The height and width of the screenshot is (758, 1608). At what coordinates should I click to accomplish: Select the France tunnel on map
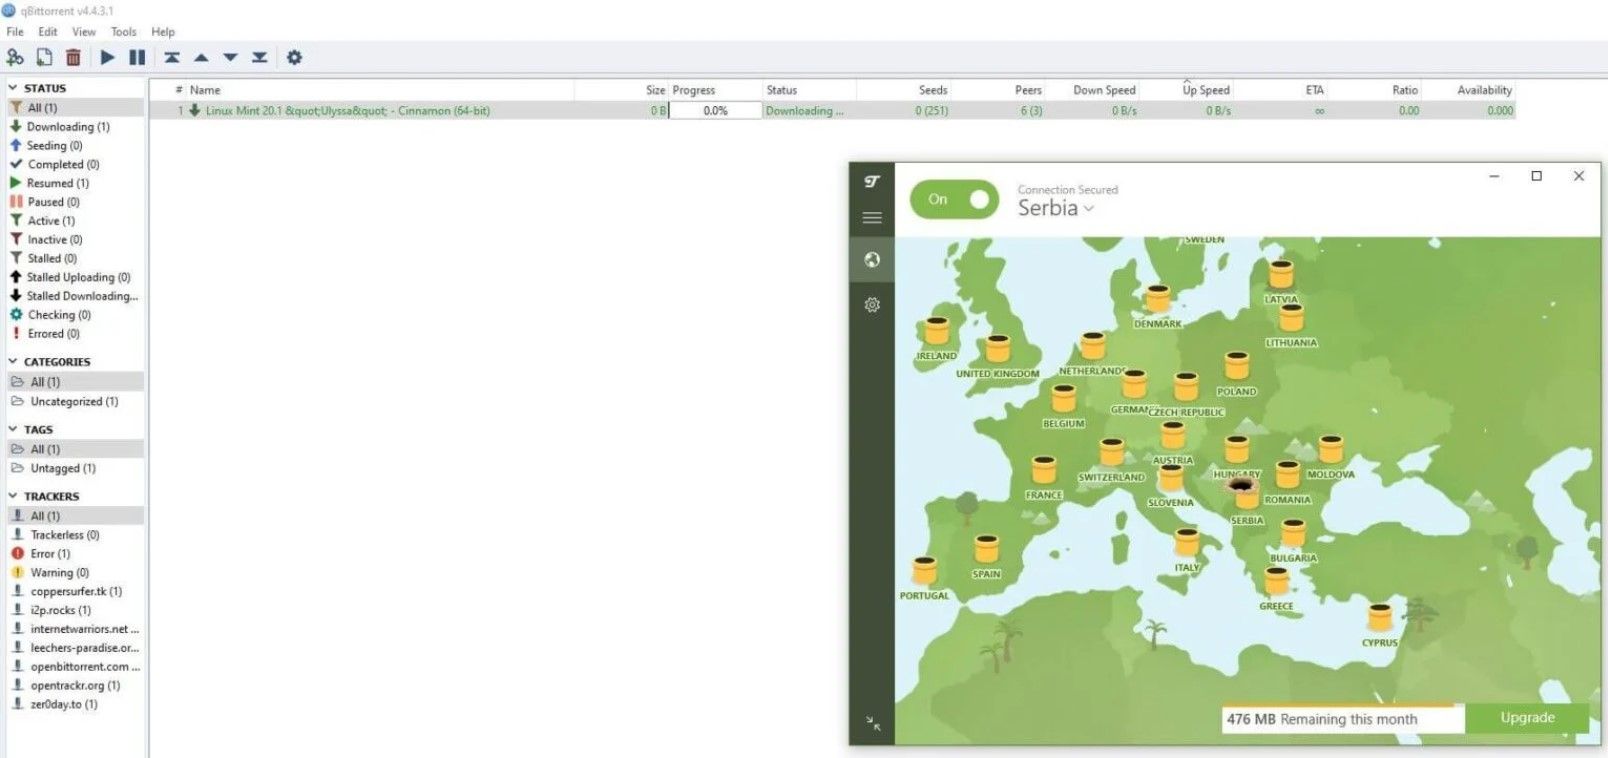coord(1044,471)
